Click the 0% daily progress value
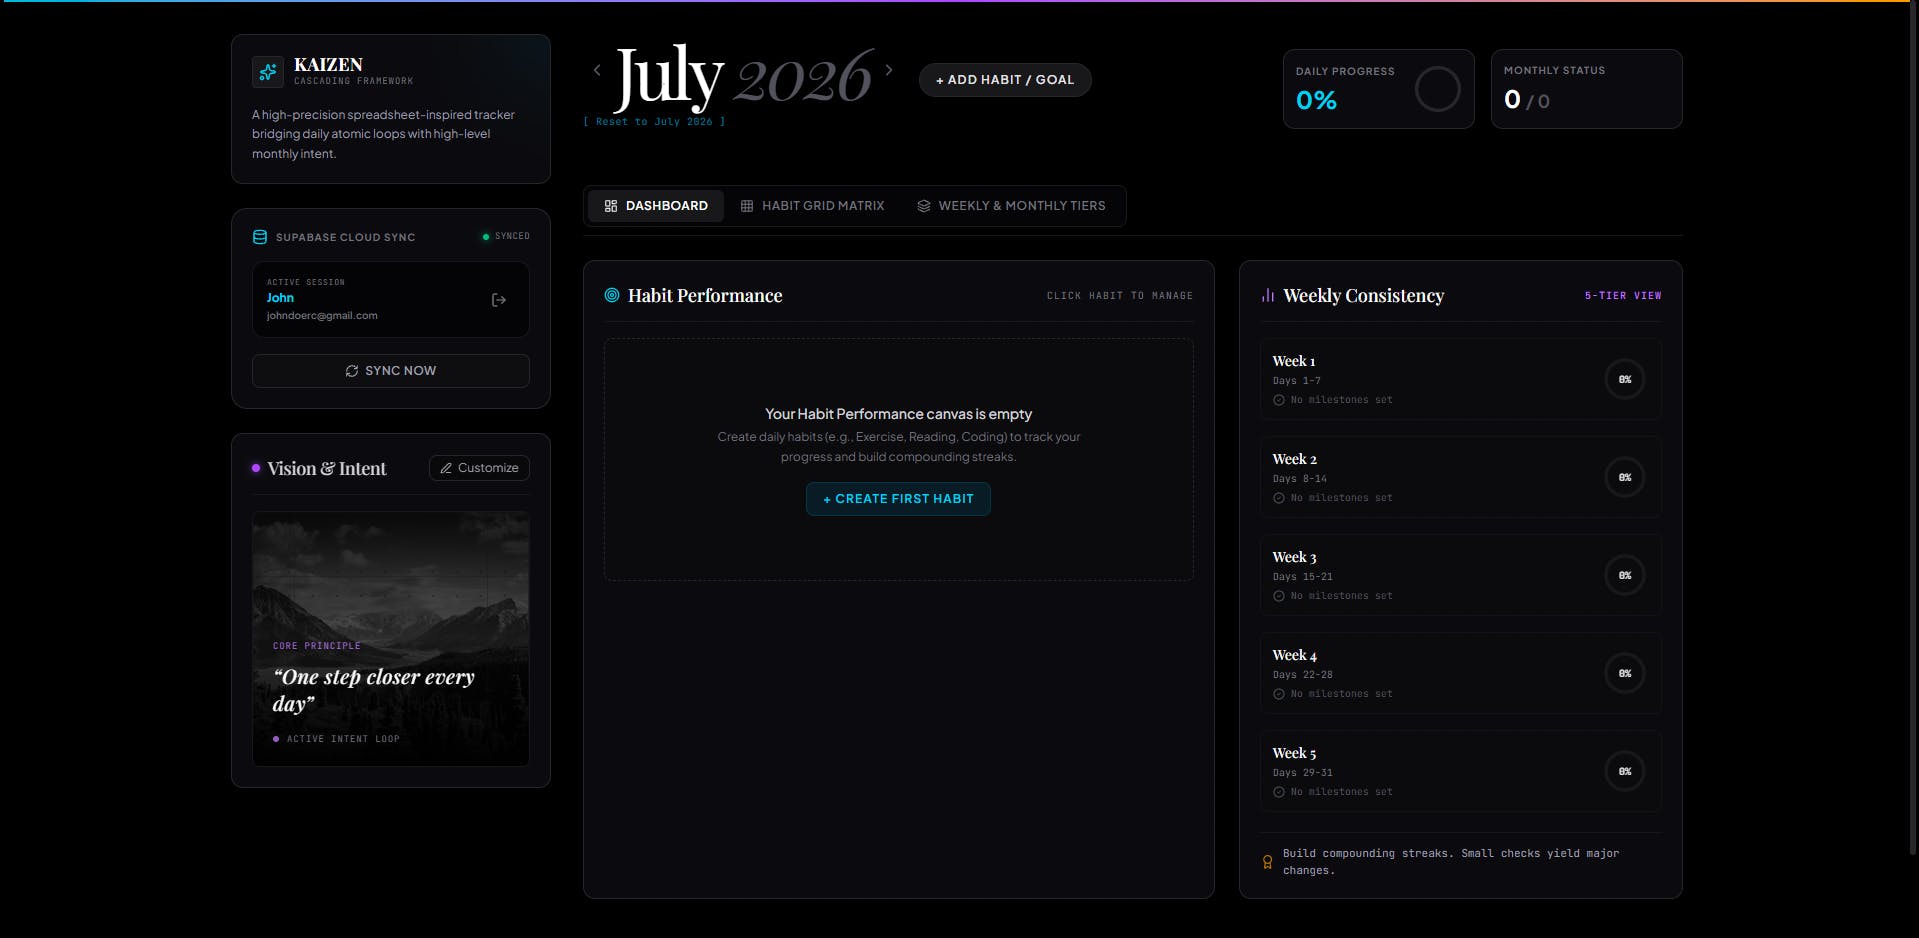This screenshot has height=938, width=1919. (x=1316, y=100)
